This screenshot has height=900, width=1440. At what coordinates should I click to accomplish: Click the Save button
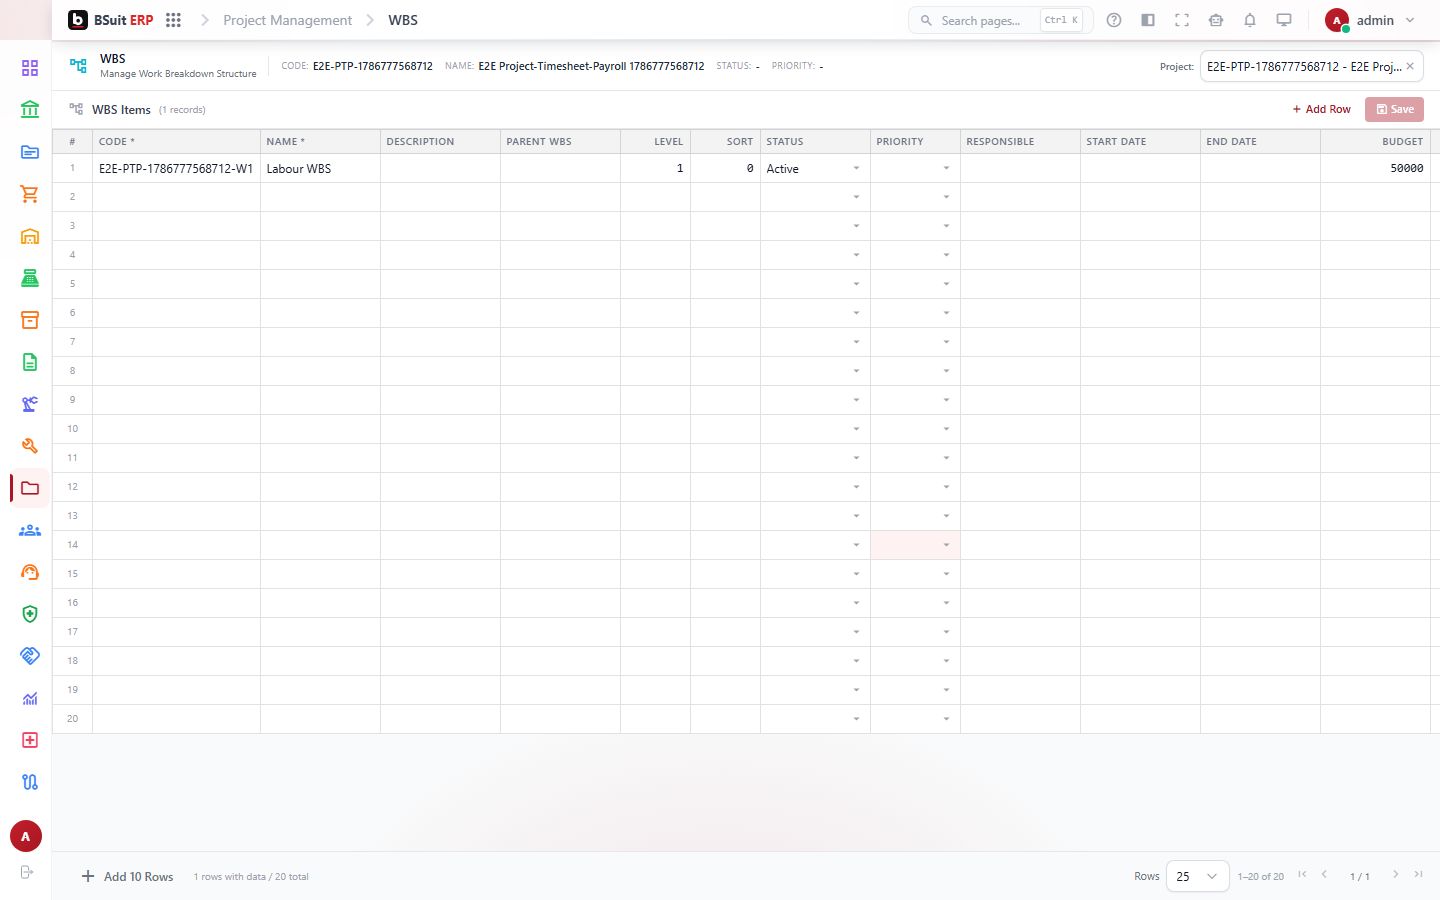[x=1394, y=109]
